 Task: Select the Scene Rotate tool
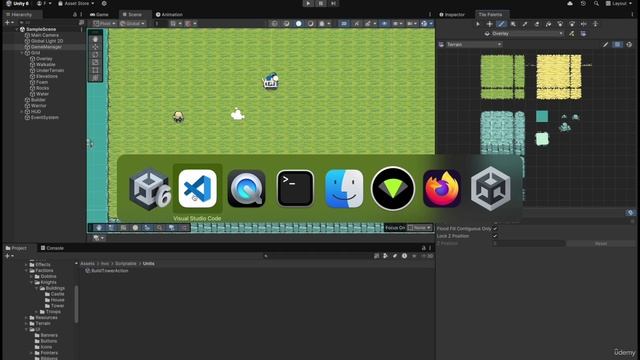[x=95, y=55]
